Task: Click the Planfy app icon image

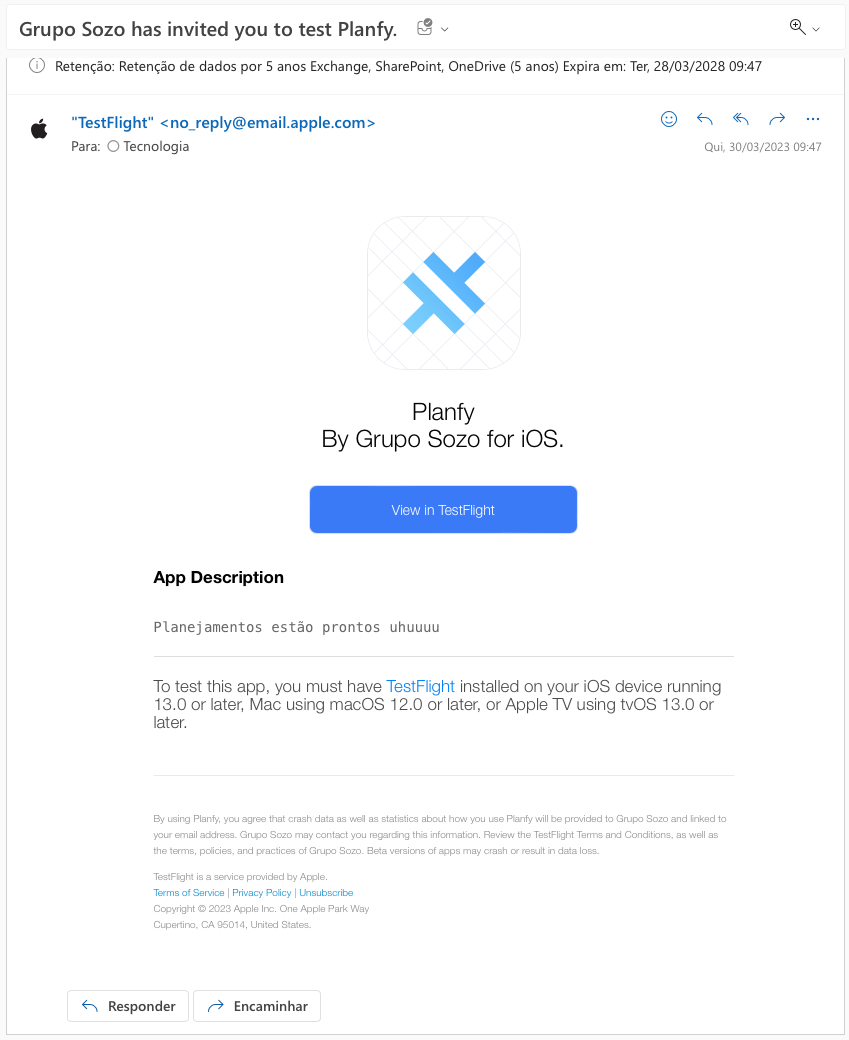Action: pos(444,292)
